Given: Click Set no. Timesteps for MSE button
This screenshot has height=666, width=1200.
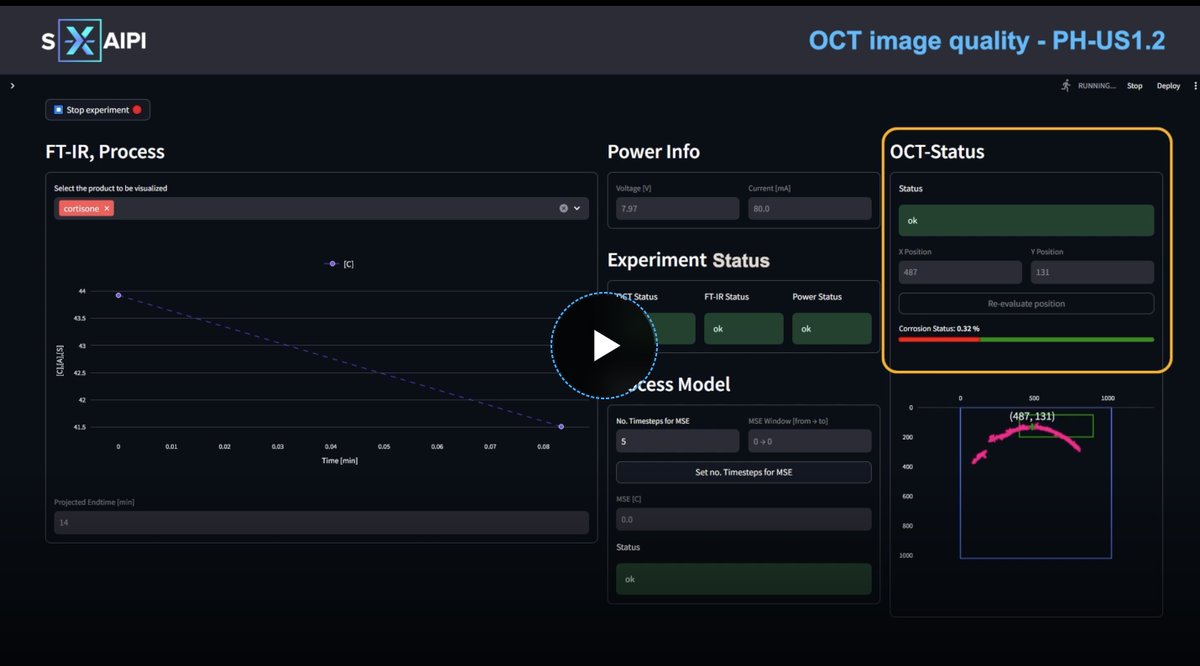Looking at the screenshot, I should (x=744, y=472).
